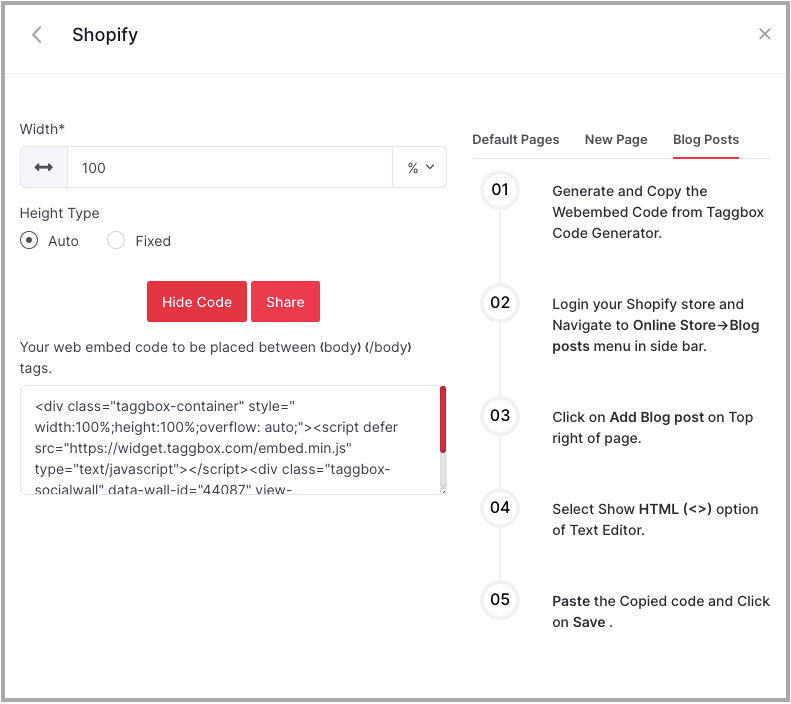
Task: Open the Blog Posts tab
Action: pos(706,140)
